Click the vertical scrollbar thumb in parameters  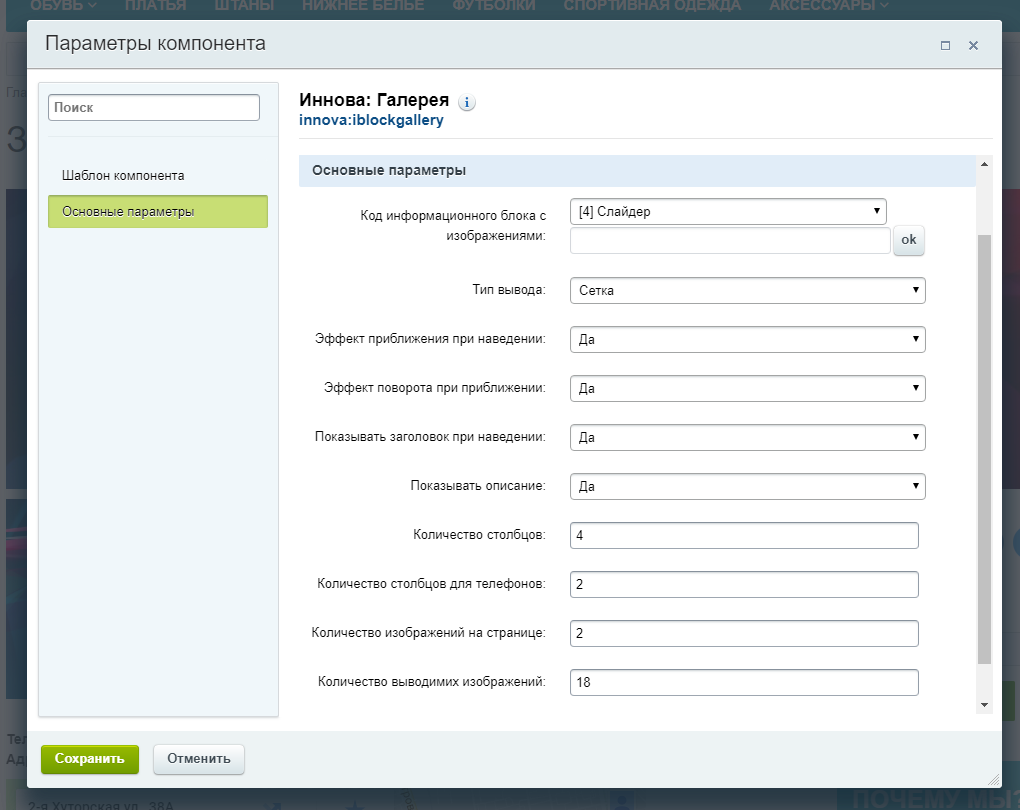(984, 450)
